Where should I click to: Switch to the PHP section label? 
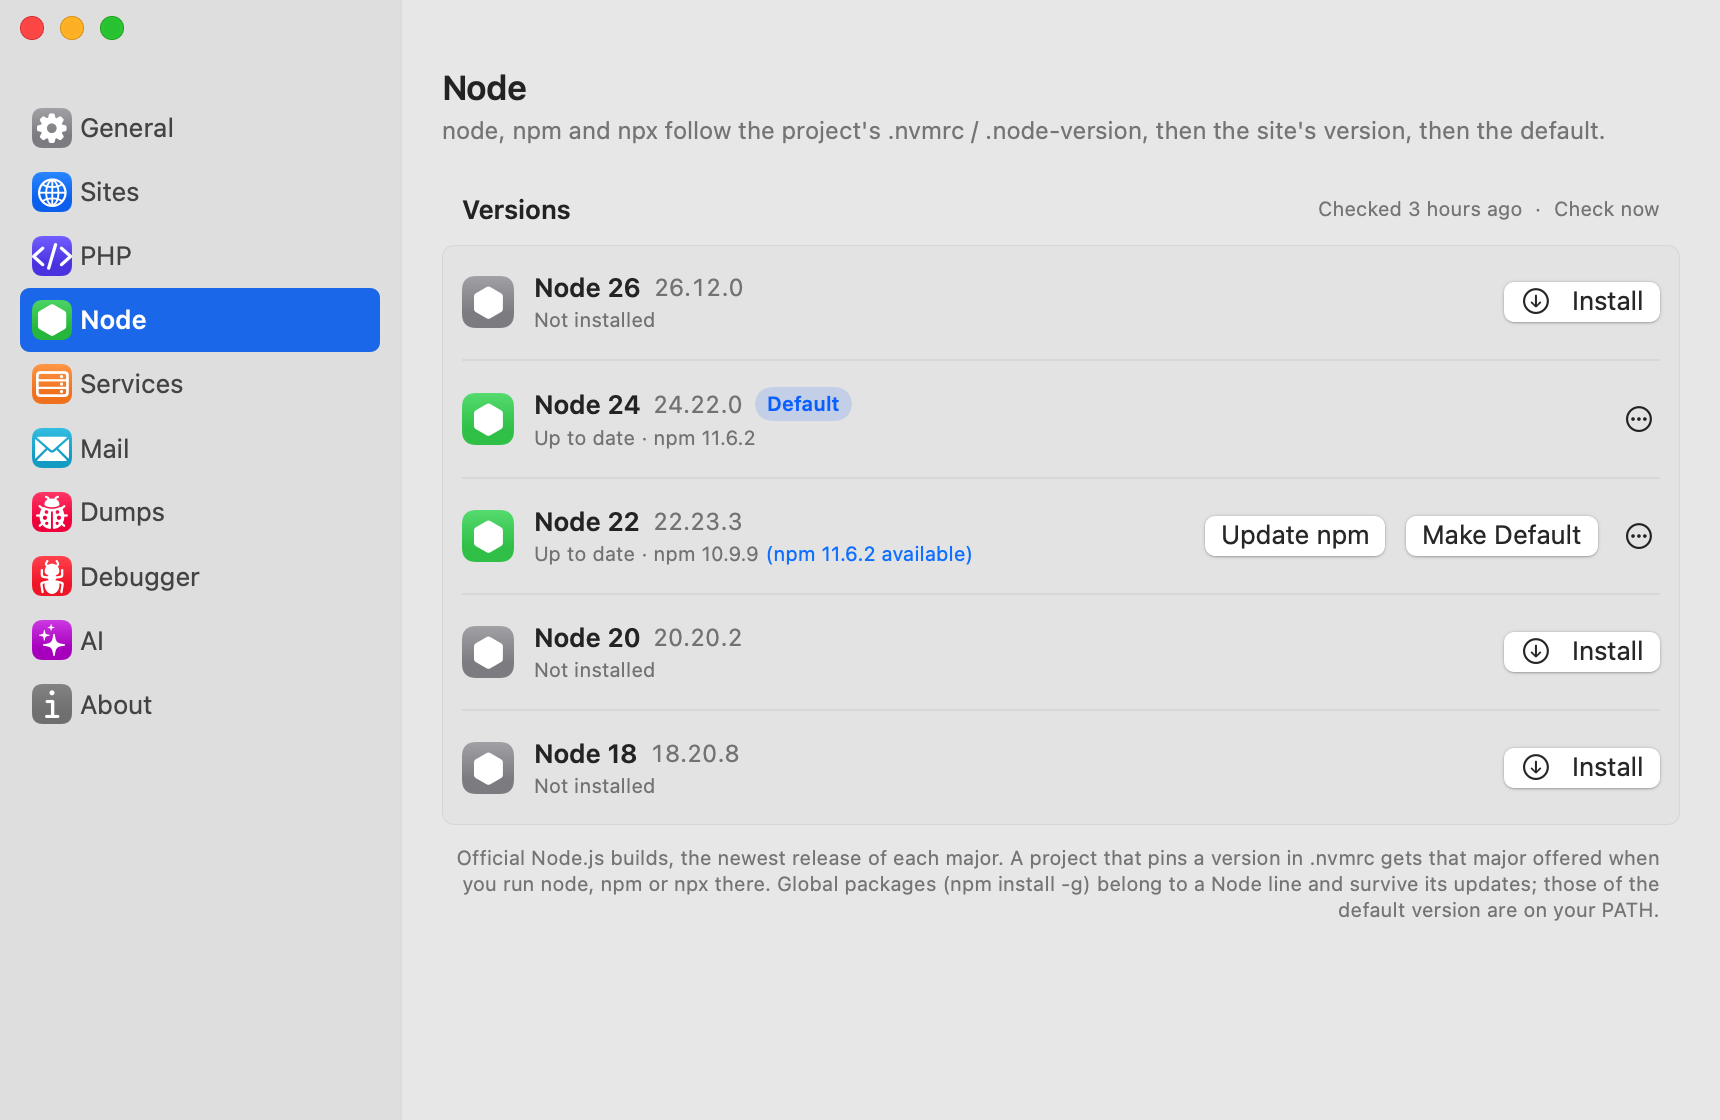tap(106, 256)
